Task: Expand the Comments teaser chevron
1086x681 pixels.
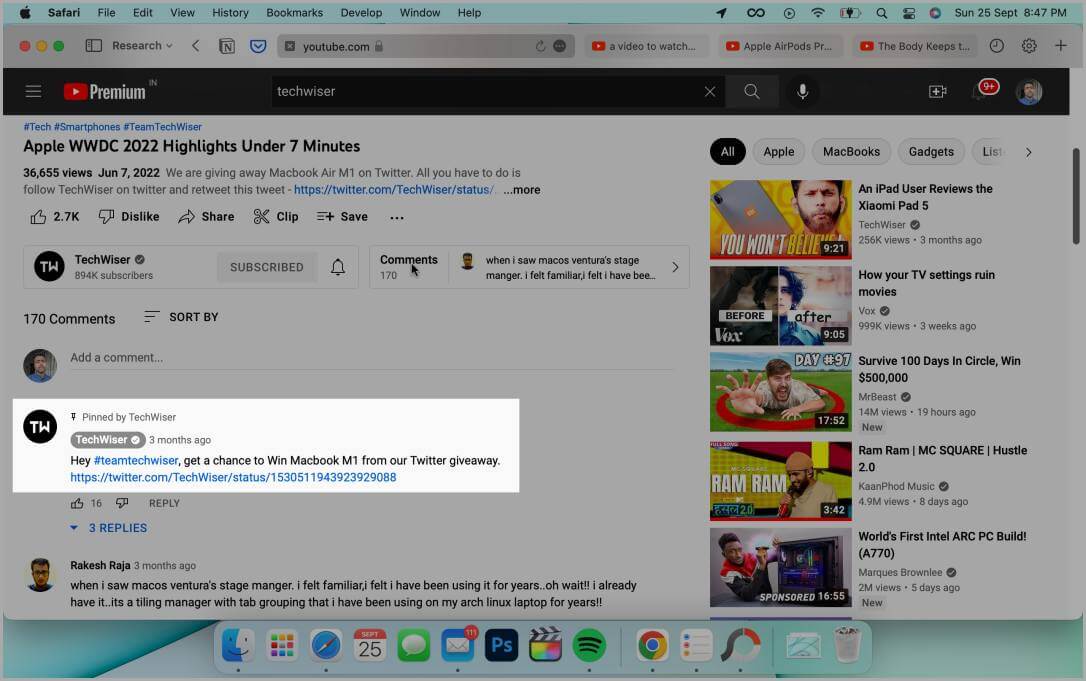Action: [675, 267]
